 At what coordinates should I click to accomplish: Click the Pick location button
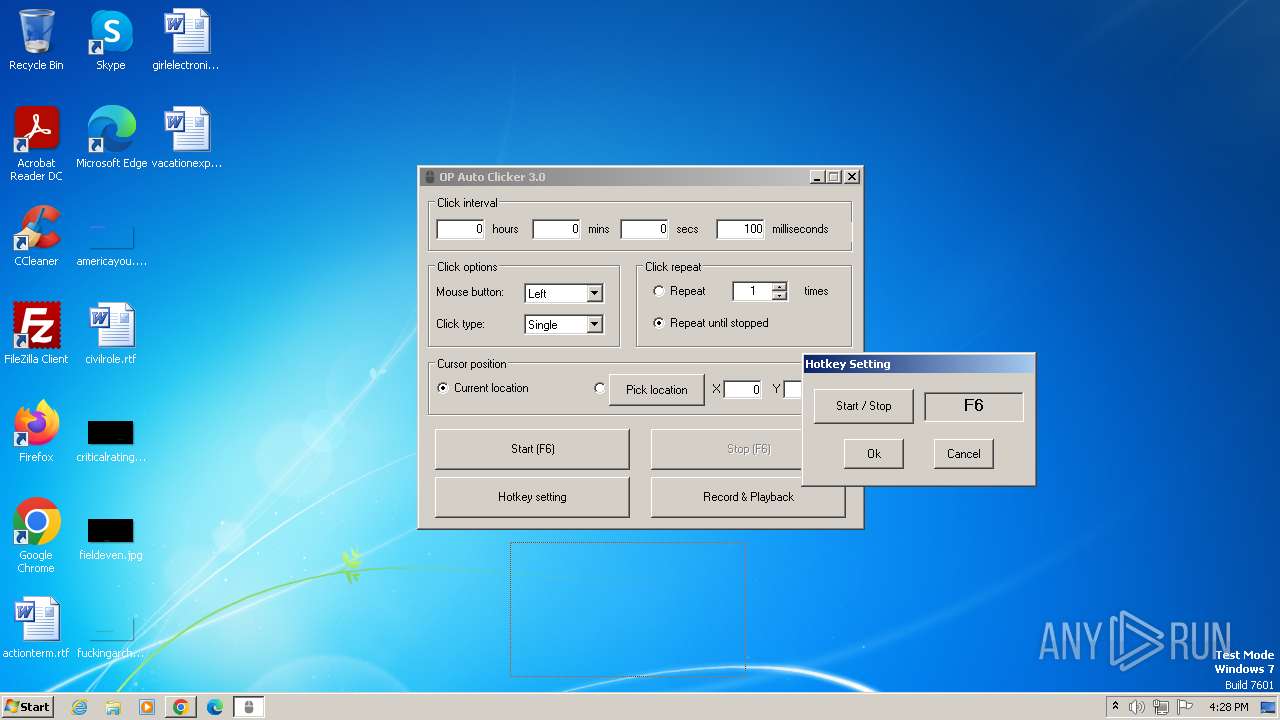(657, 390)
